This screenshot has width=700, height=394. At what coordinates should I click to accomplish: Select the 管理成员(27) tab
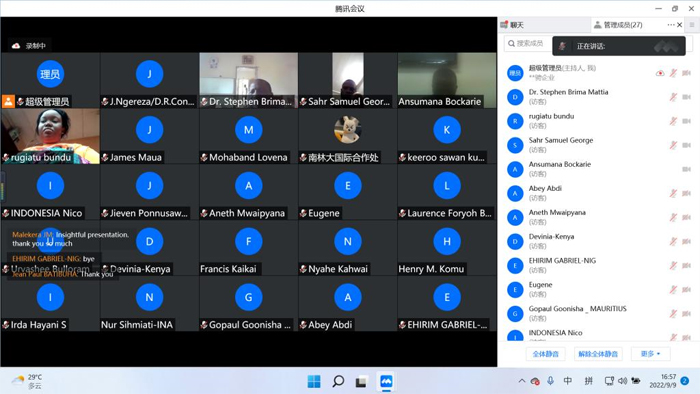click(618, 25)
